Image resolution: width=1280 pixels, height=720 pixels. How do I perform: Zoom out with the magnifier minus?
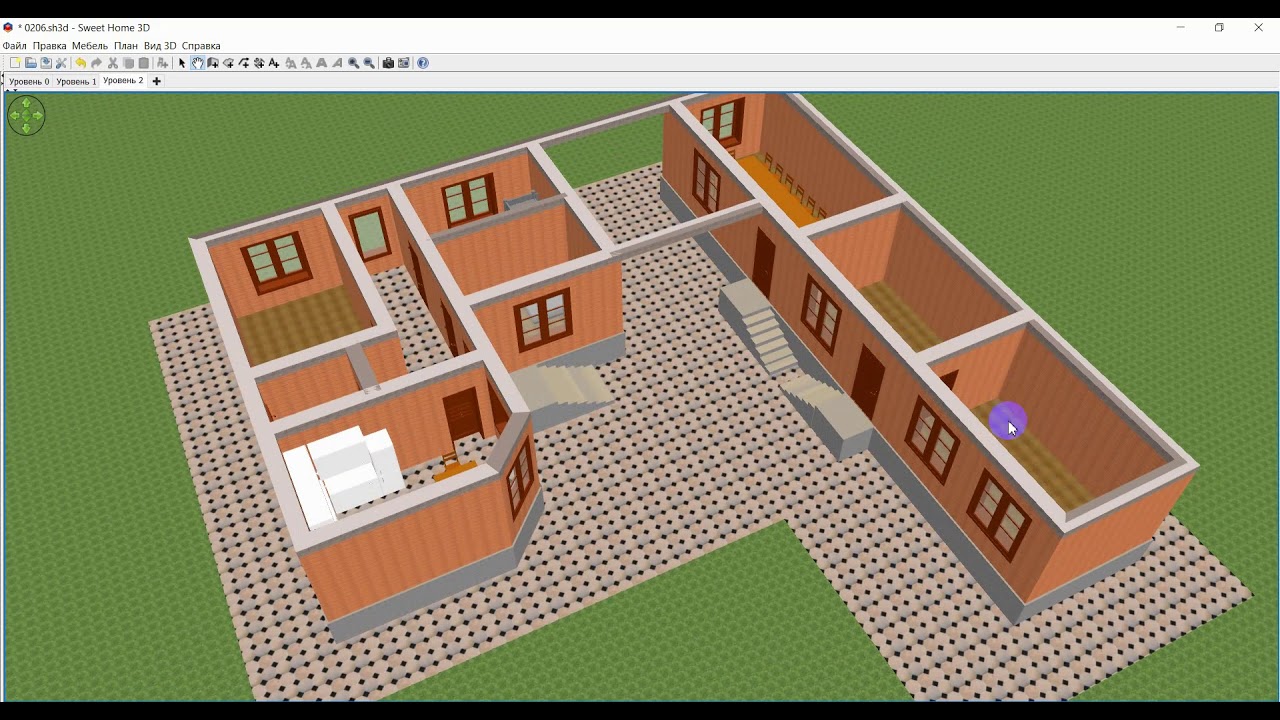[369, 63]
